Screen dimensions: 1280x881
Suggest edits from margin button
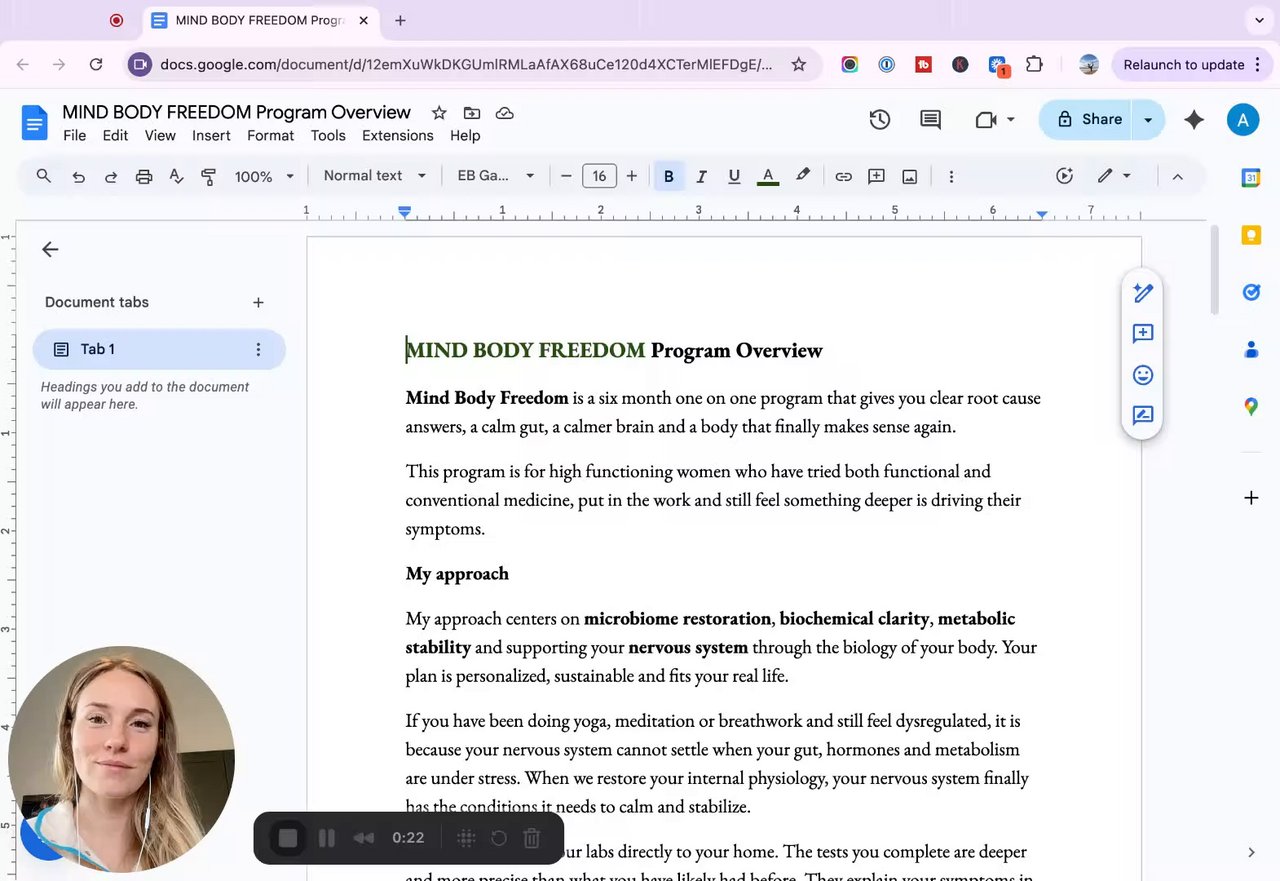tap(1143, 416)
